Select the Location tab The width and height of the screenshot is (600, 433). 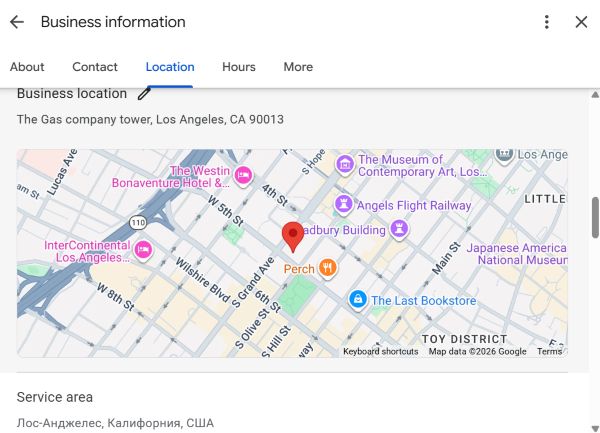170,67
